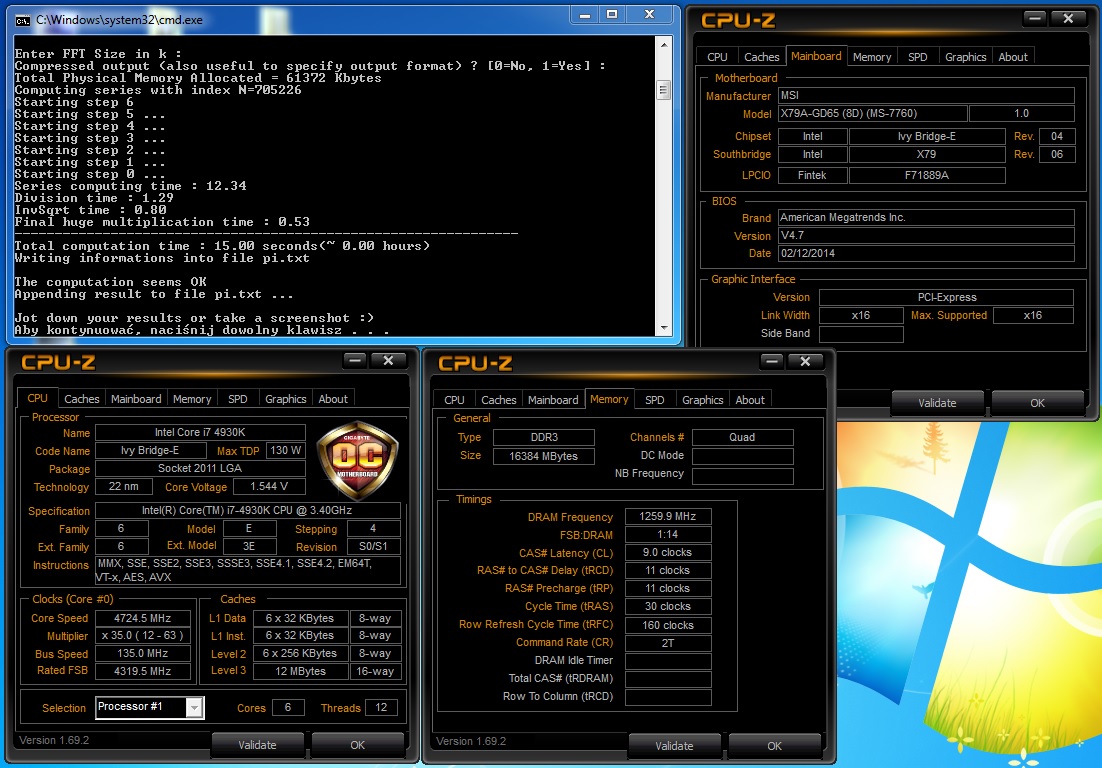Image resolution: width=1102 pixels, height=768 pixels.
Task: Open Caches tab in CPU window
Action: [82, 399]
